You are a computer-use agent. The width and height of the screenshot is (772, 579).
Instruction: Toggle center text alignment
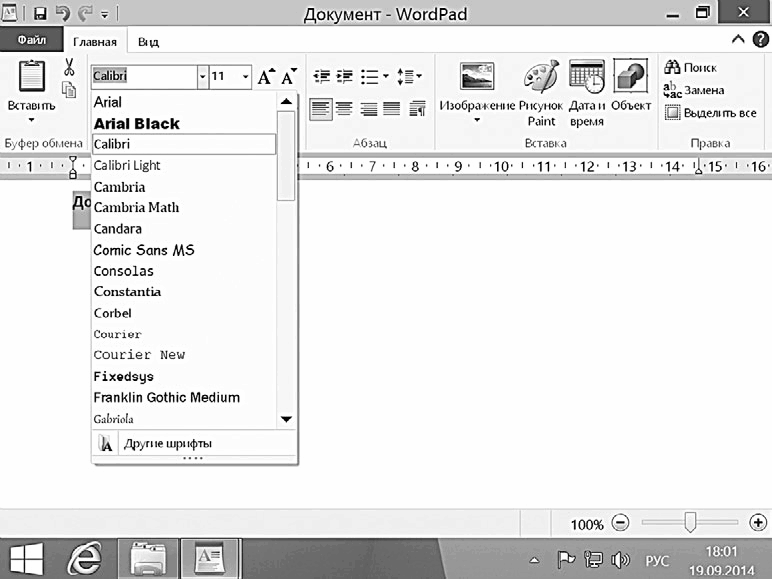(344, 108)
